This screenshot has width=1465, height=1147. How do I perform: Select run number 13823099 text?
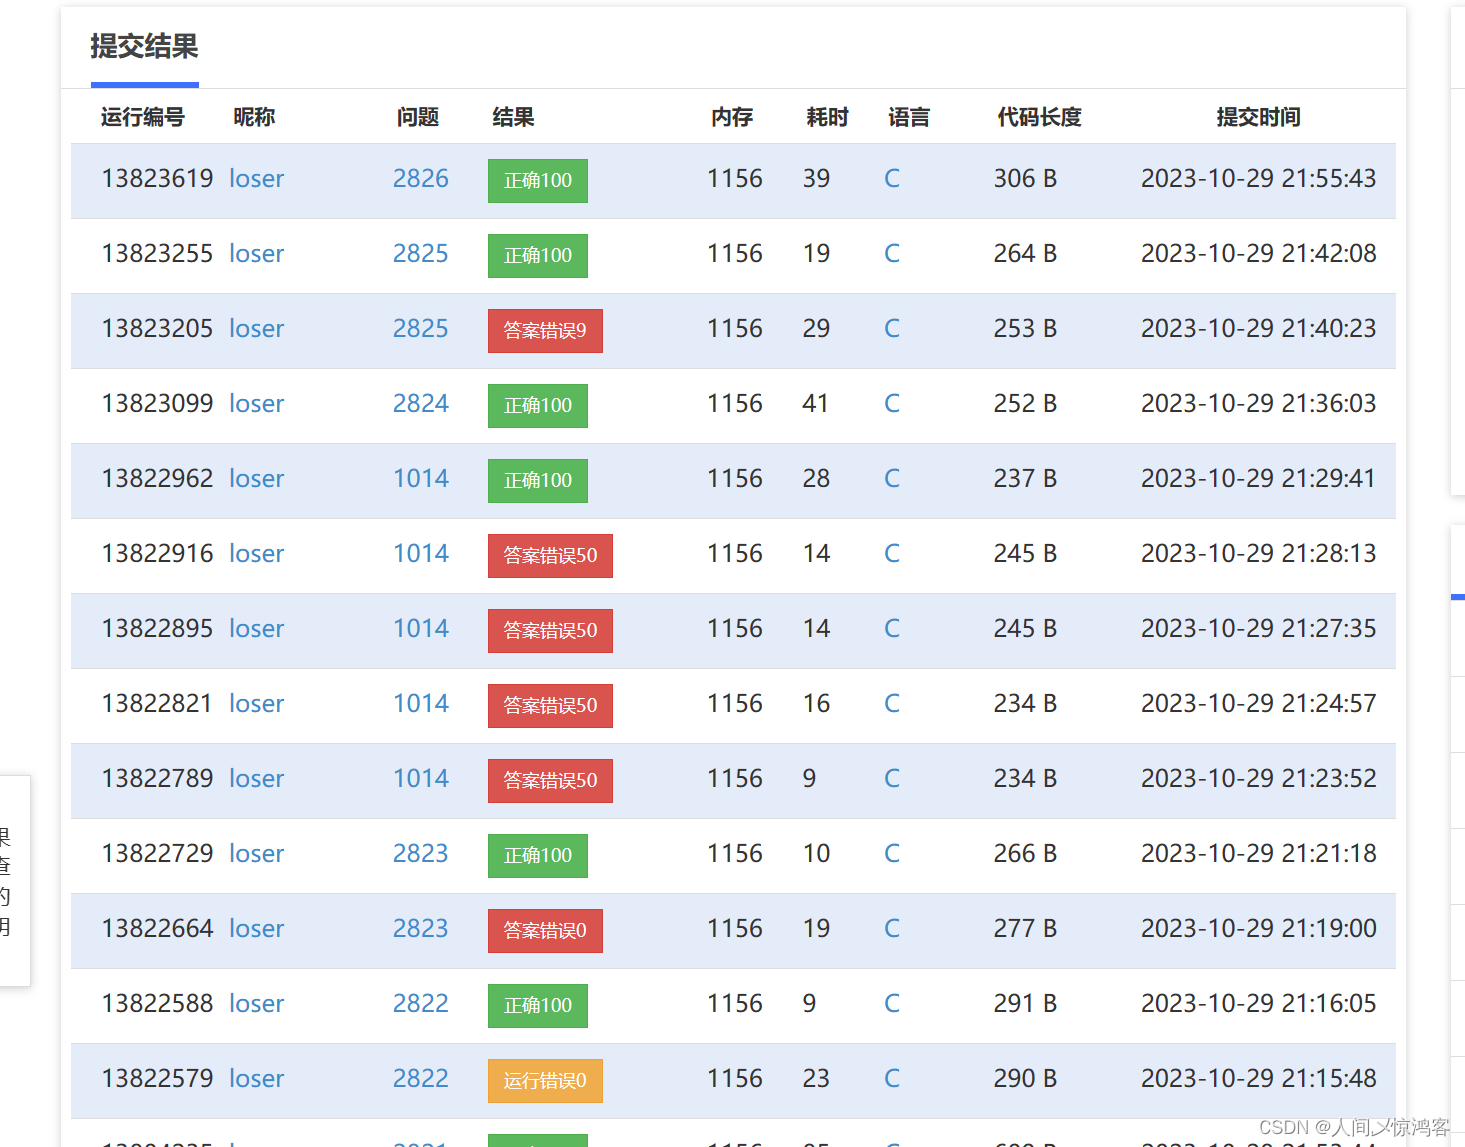(x=157, y=404)
